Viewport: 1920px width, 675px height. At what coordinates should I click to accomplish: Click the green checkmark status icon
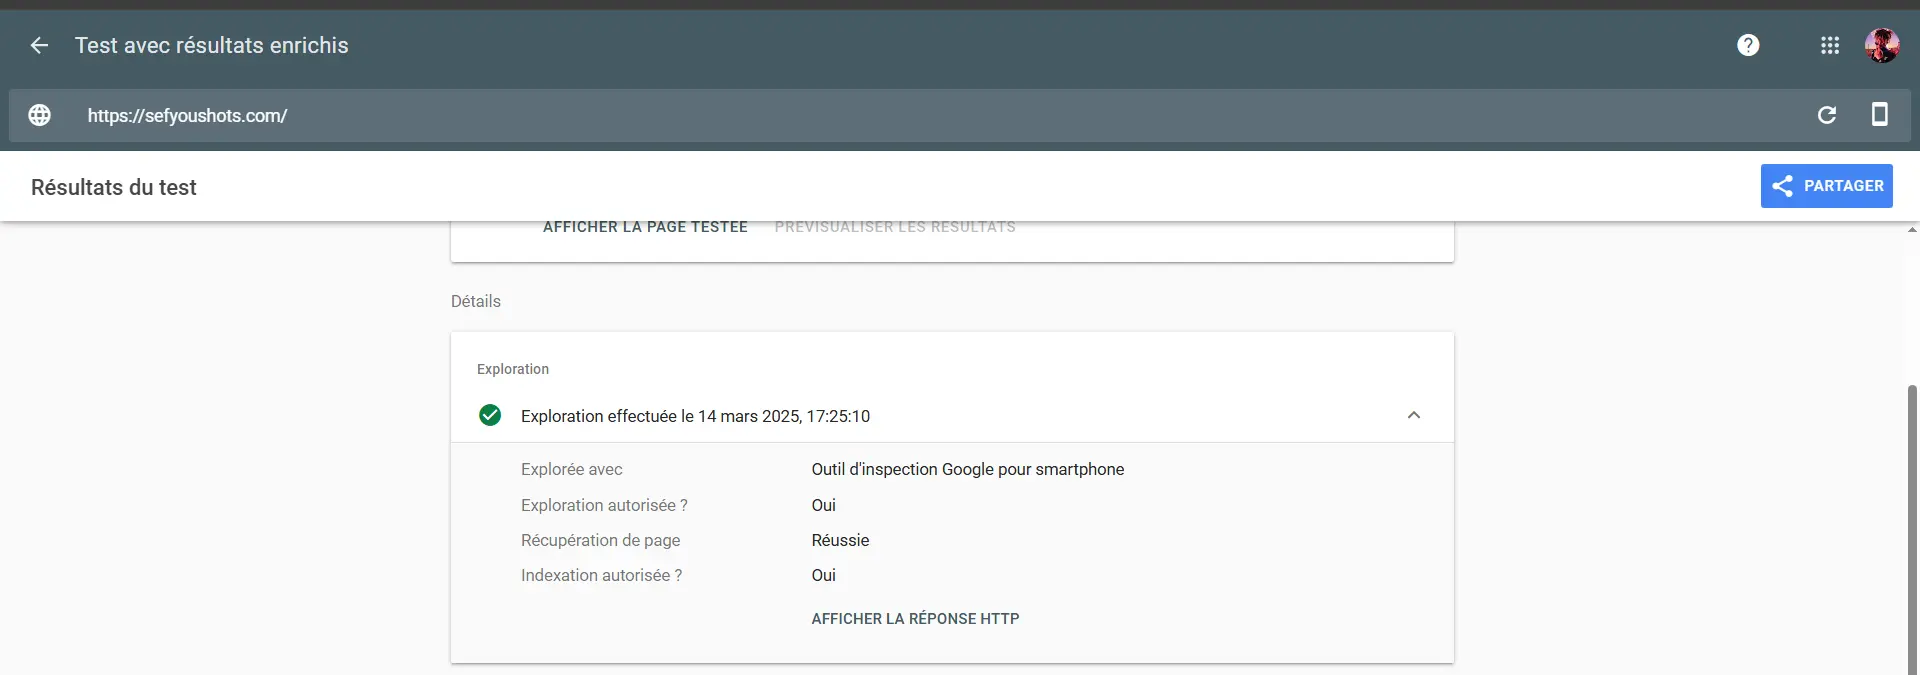click(x=490, y=415)
